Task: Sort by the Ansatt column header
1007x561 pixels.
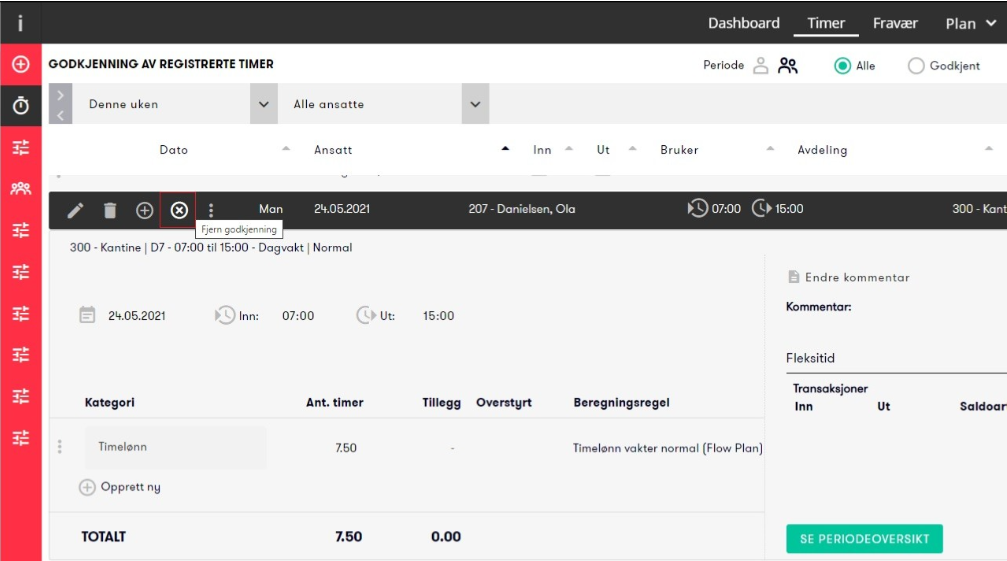Action: (333, 150)
